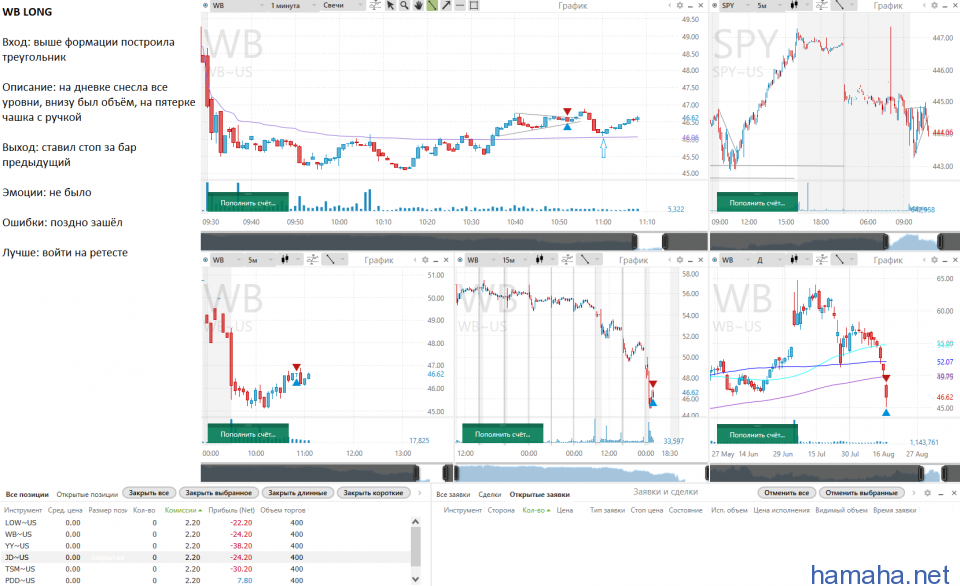Open SPY ticker dropdown
Image resolution: width=960 pixels, height=586 pixels.
tap(735, 6)
